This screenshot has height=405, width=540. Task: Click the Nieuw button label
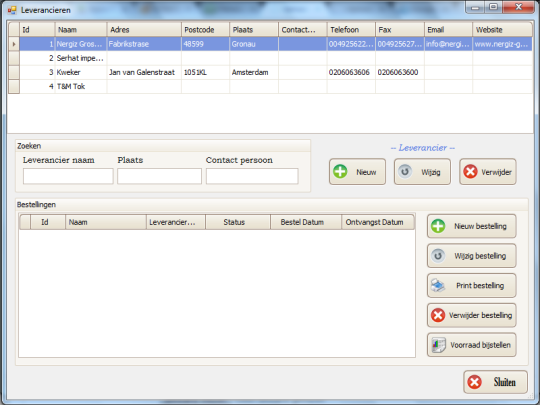click(x=366, y=172)
